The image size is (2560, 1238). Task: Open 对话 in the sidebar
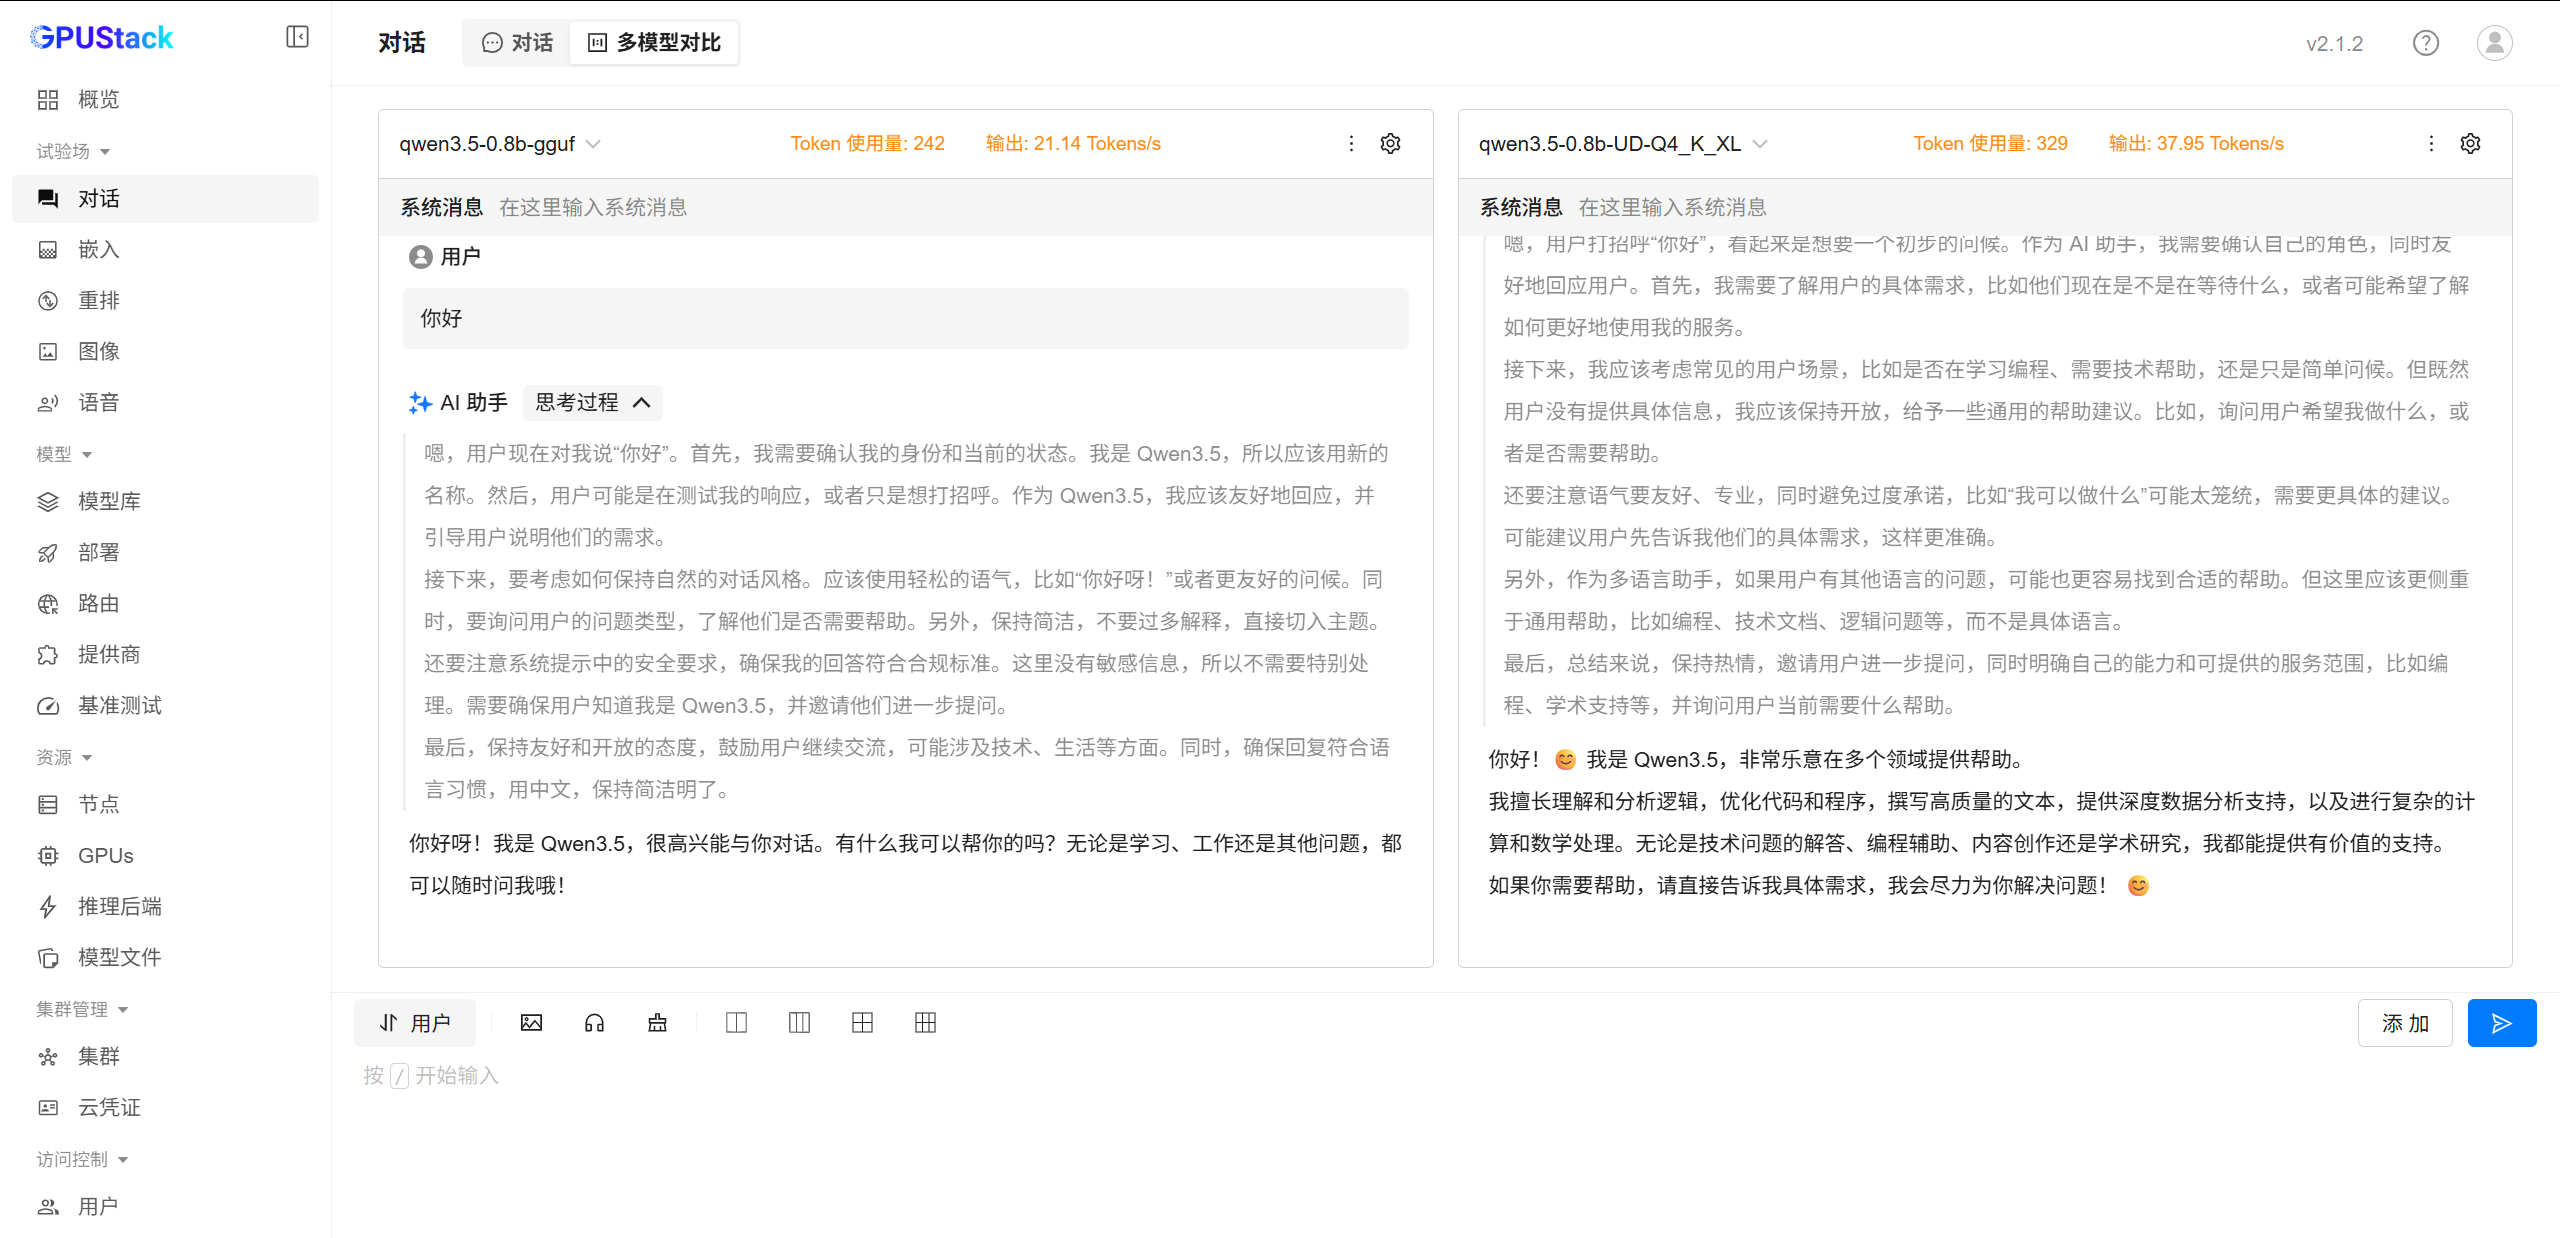coord(165,199)
